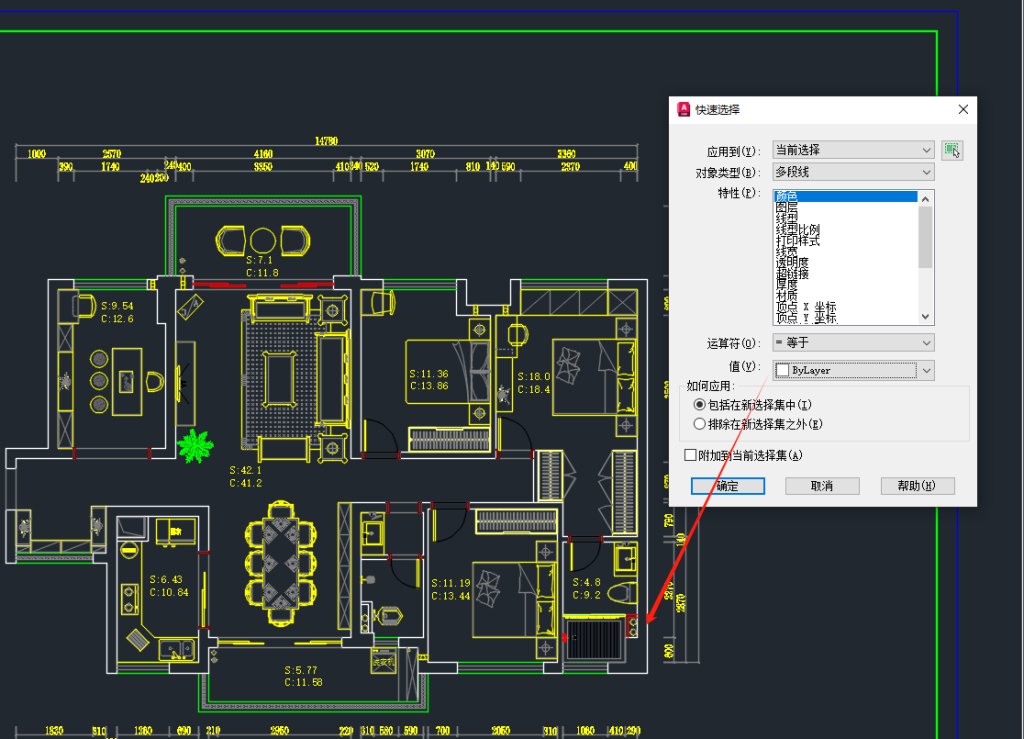This screenshot has height=739, width=1024.
Task: Select 打印样式 in the properties list
Action: tap(797, 240)
